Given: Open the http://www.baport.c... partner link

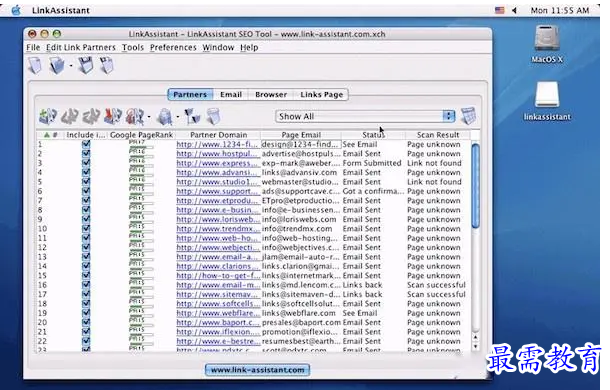Looking at the screenshot, I should click(217, 322).
